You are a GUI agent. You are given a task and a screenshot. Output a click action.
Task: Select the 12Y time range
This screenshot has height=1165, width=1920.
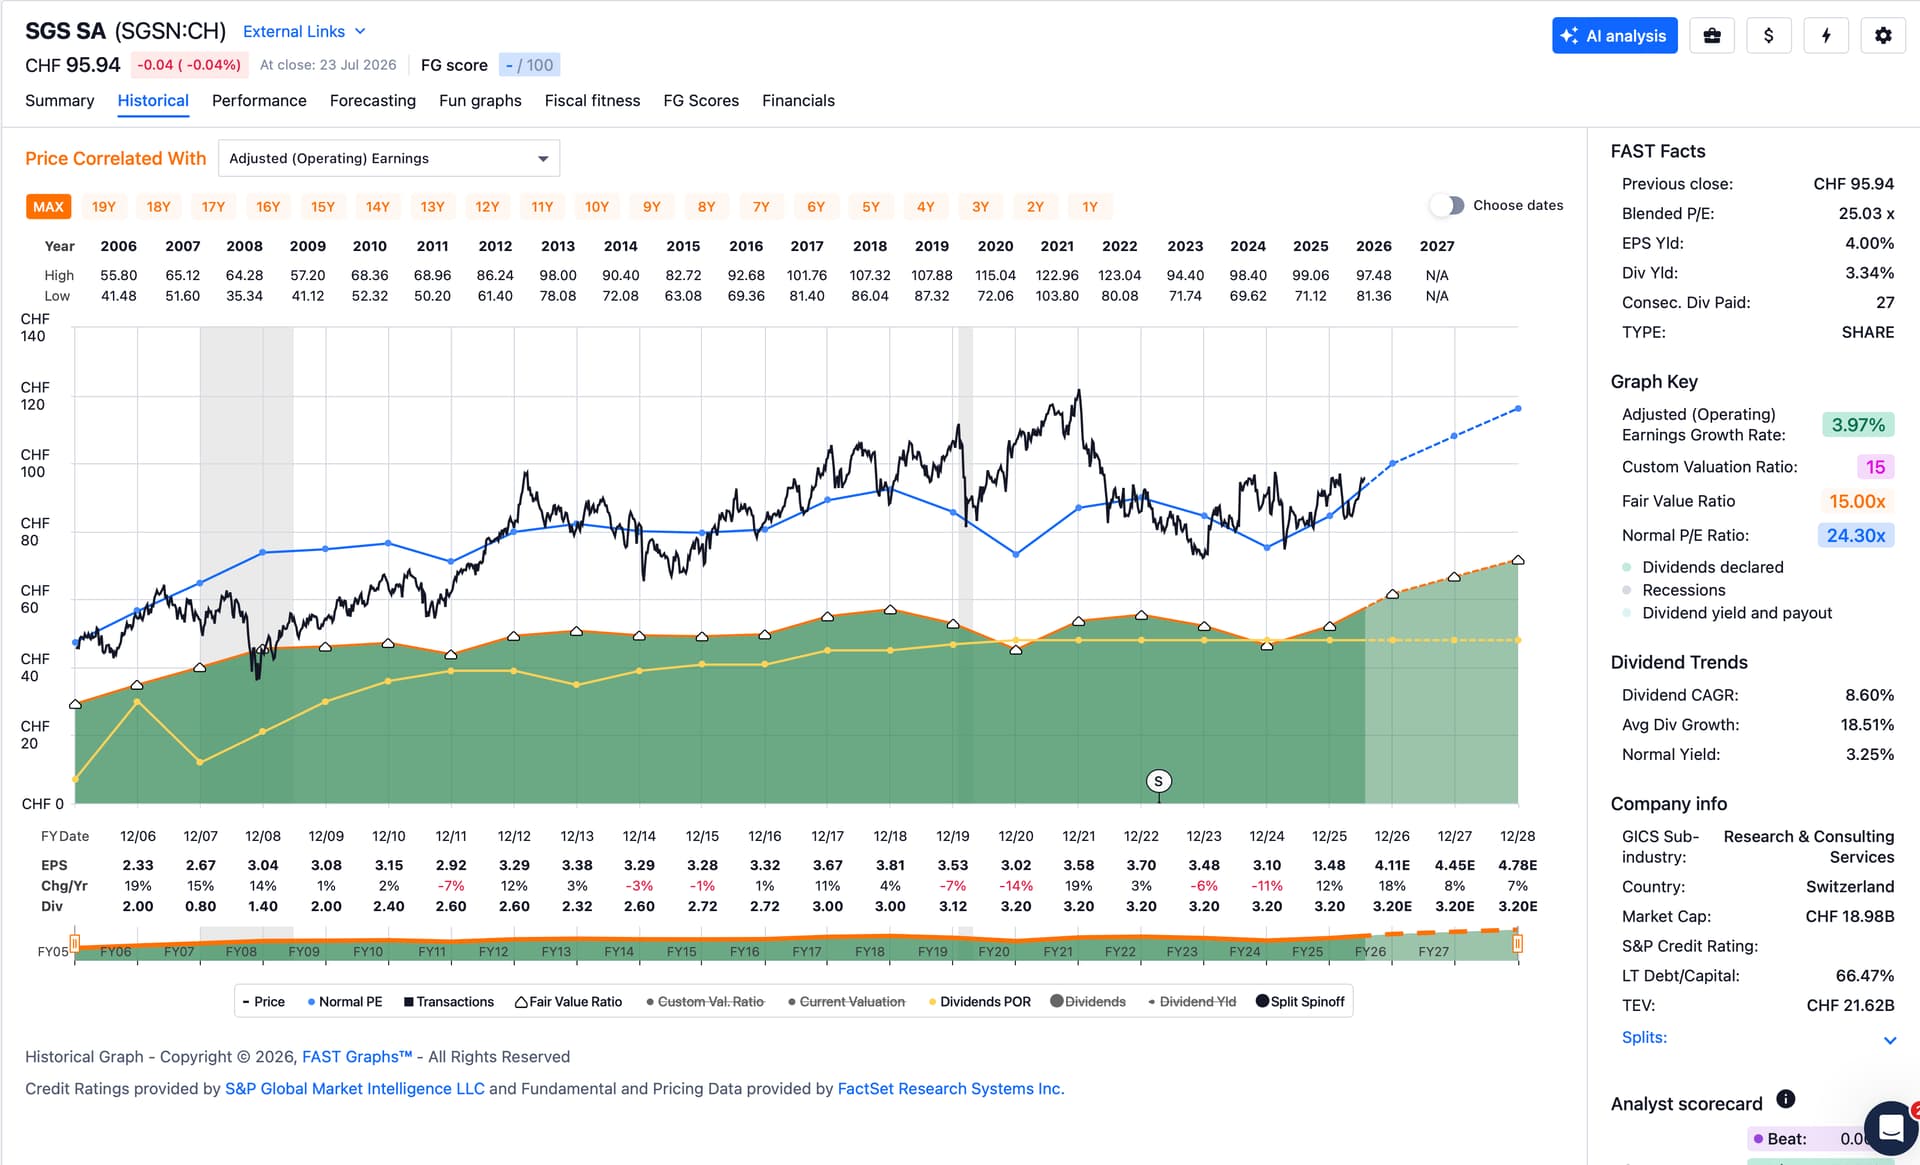[x=487, y=207]
